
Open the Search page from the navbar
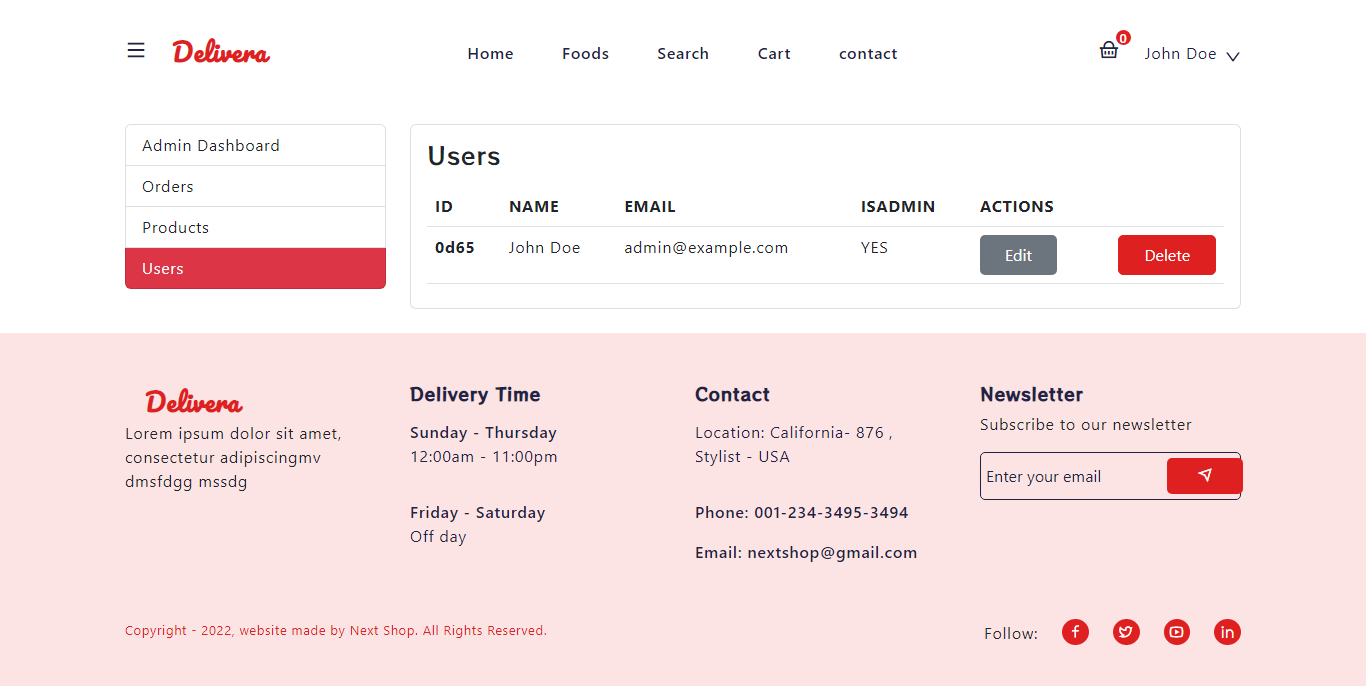coord(683,53)
